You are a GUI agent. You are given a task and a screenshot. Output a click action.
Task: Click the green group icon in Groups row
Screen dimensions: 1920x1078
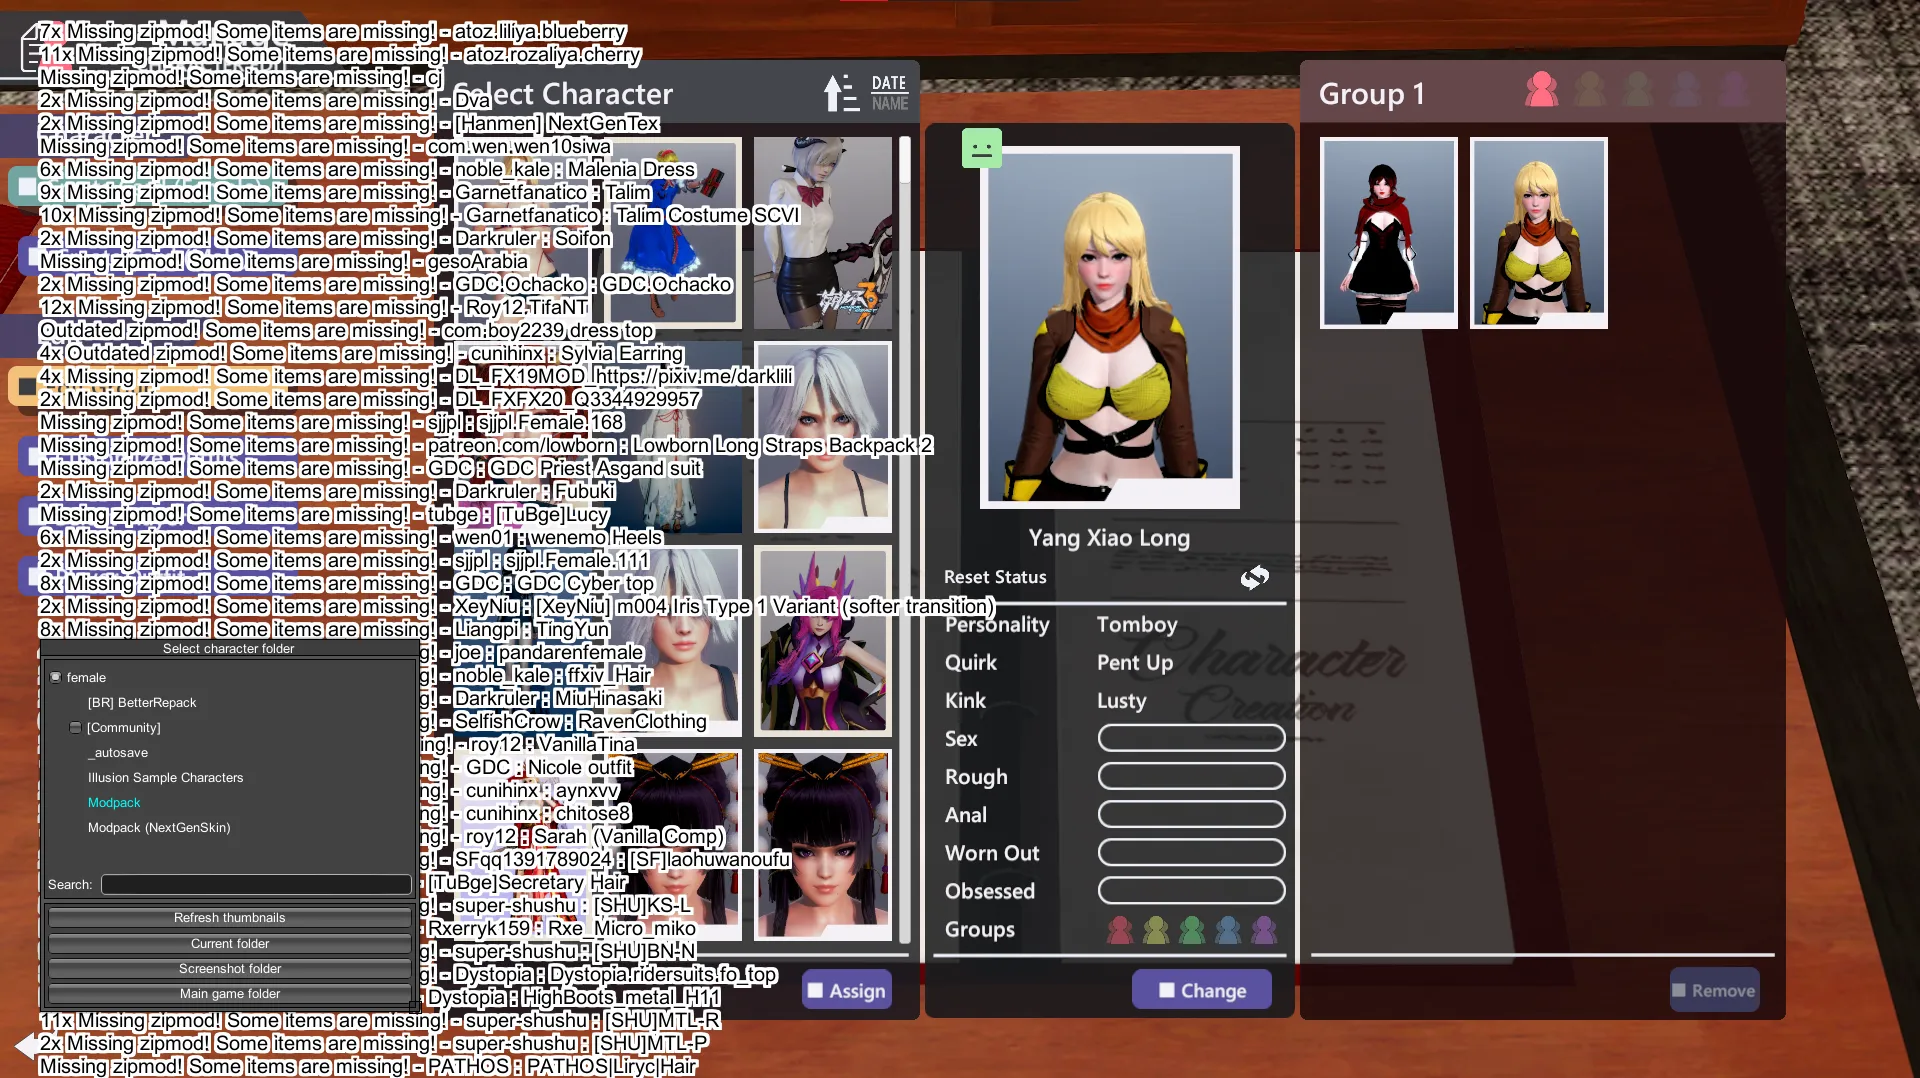tap(1191, 930)
